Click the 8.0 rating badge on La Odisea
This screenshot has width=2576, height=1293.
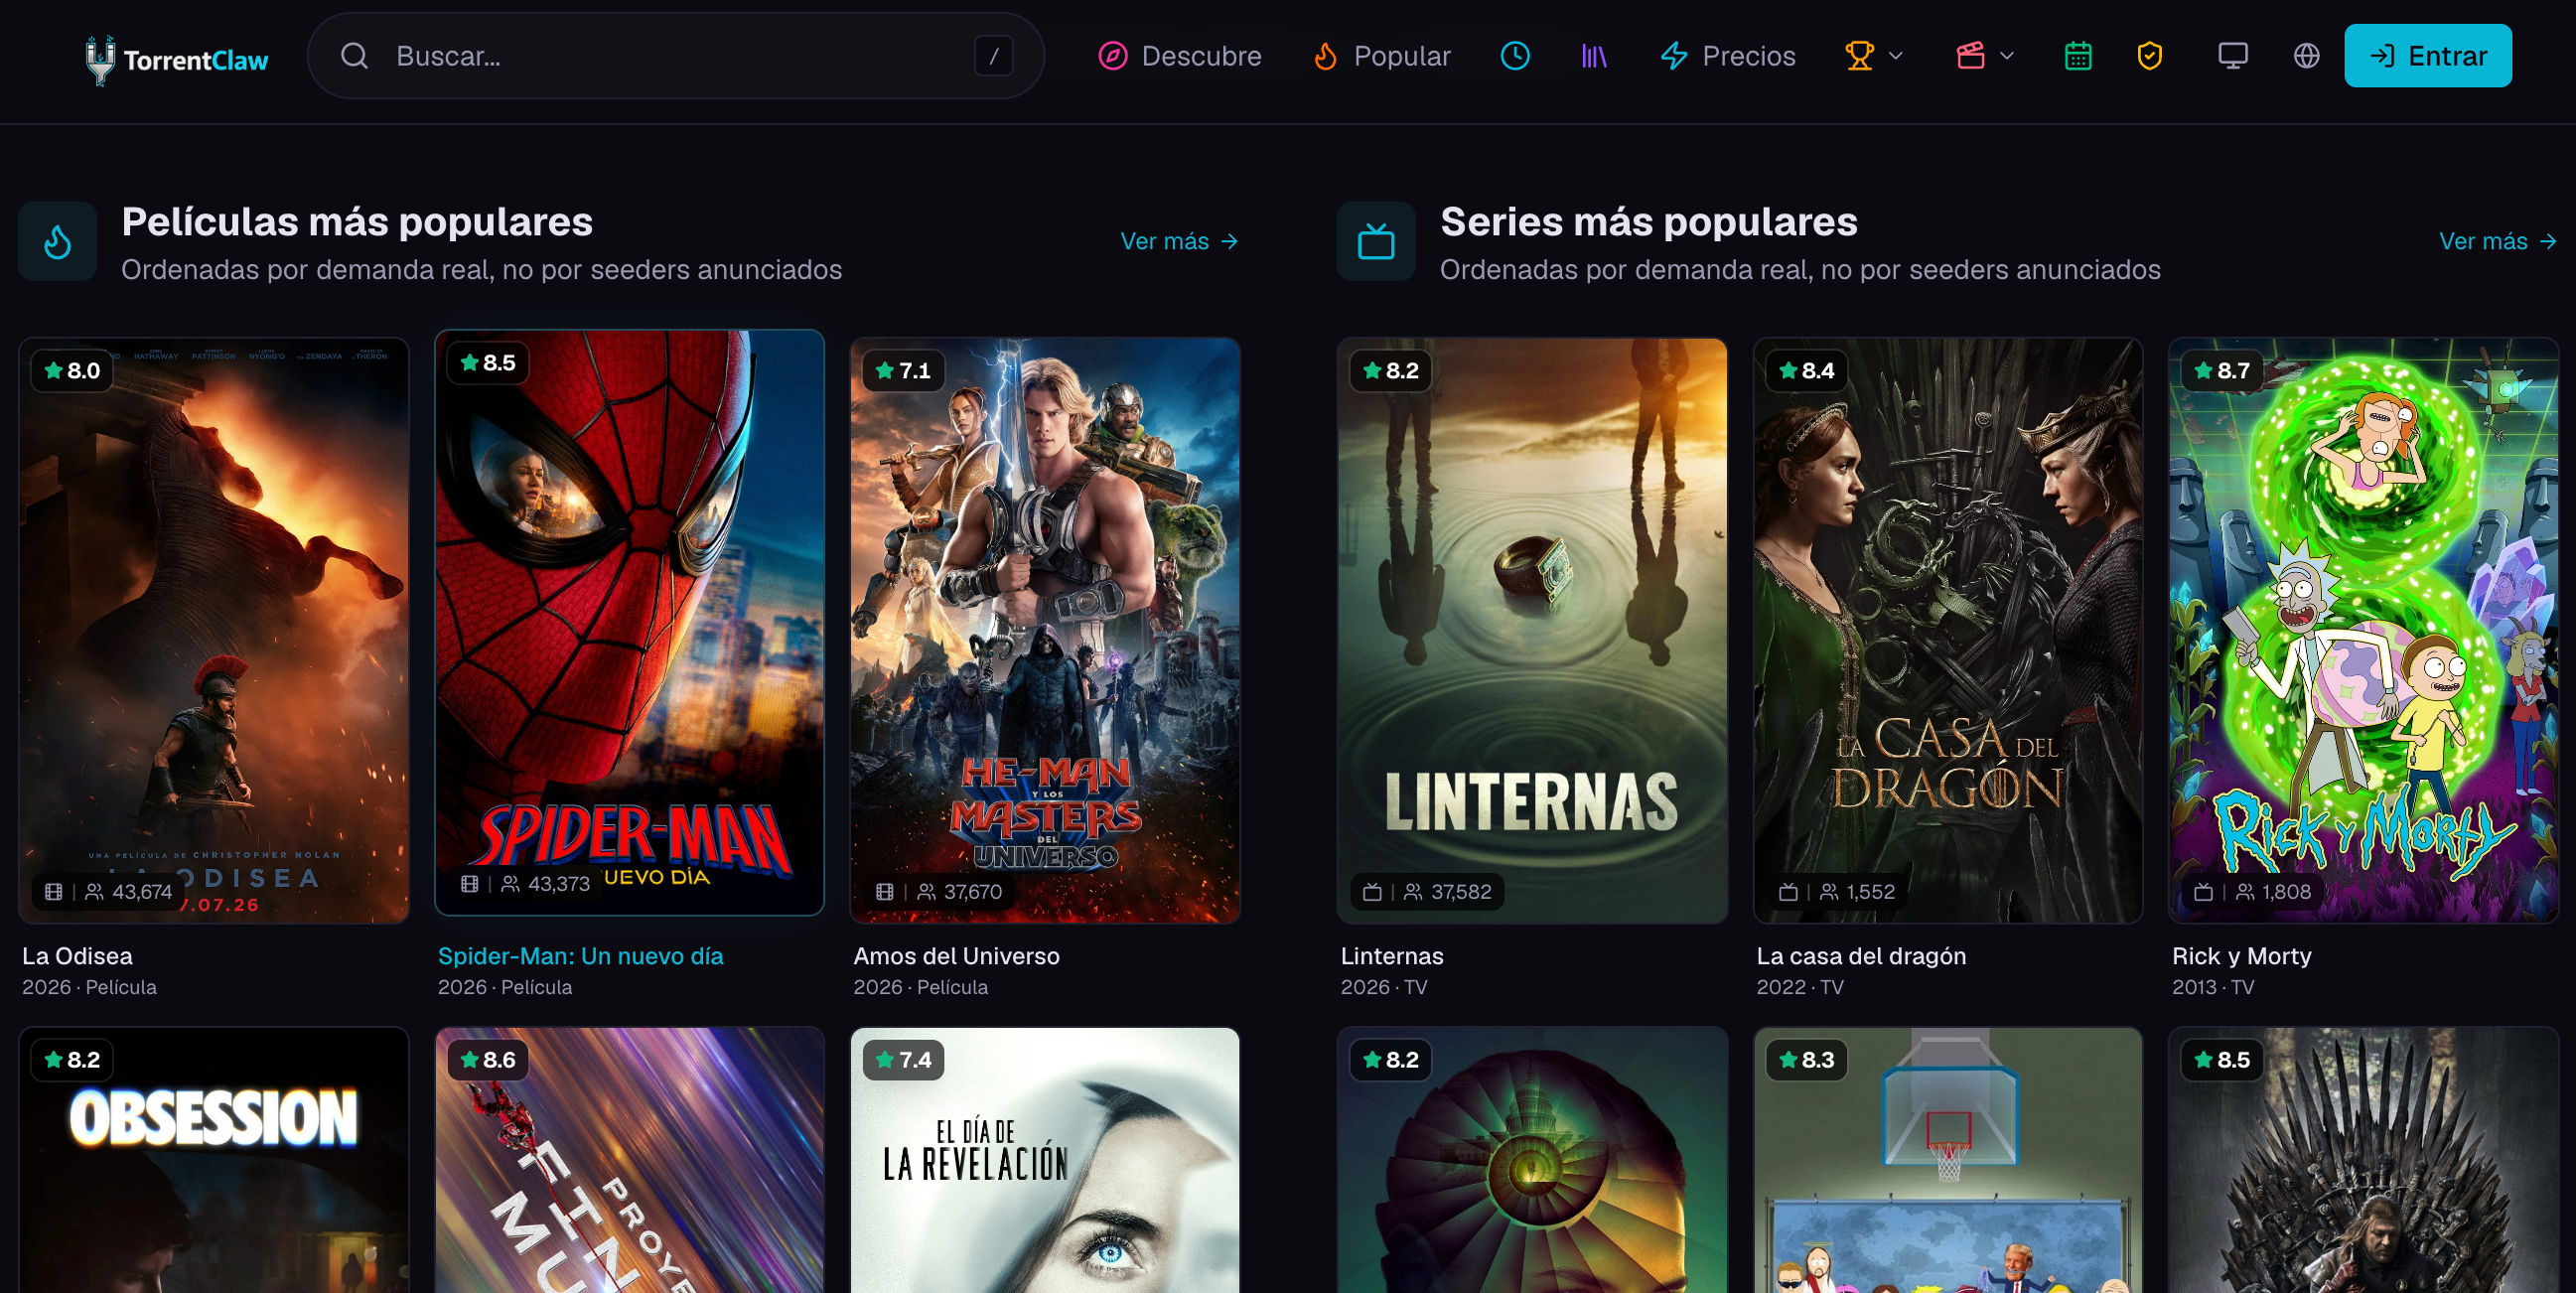click(72, 371)
